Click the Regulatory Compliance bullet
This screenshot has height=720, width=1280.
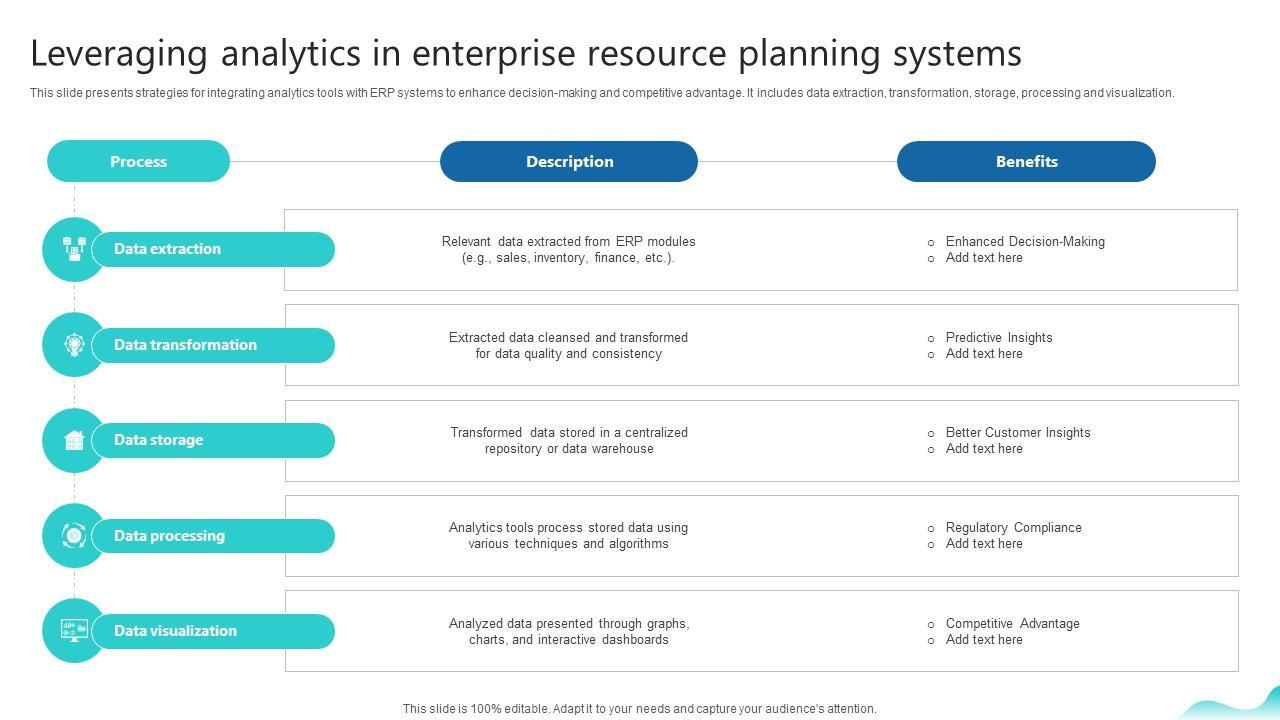tap(1013, 527)
